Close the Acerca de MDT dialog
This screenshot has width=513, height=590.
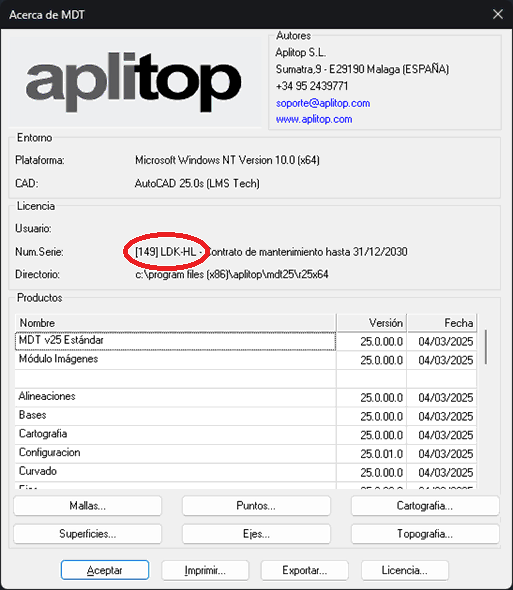[x=498, y=14]
